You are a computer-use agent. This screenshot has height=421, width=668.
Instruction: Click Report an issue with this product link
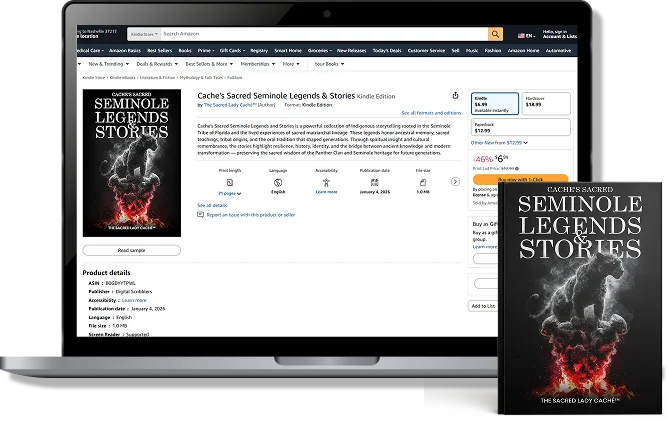click(250, 215)
